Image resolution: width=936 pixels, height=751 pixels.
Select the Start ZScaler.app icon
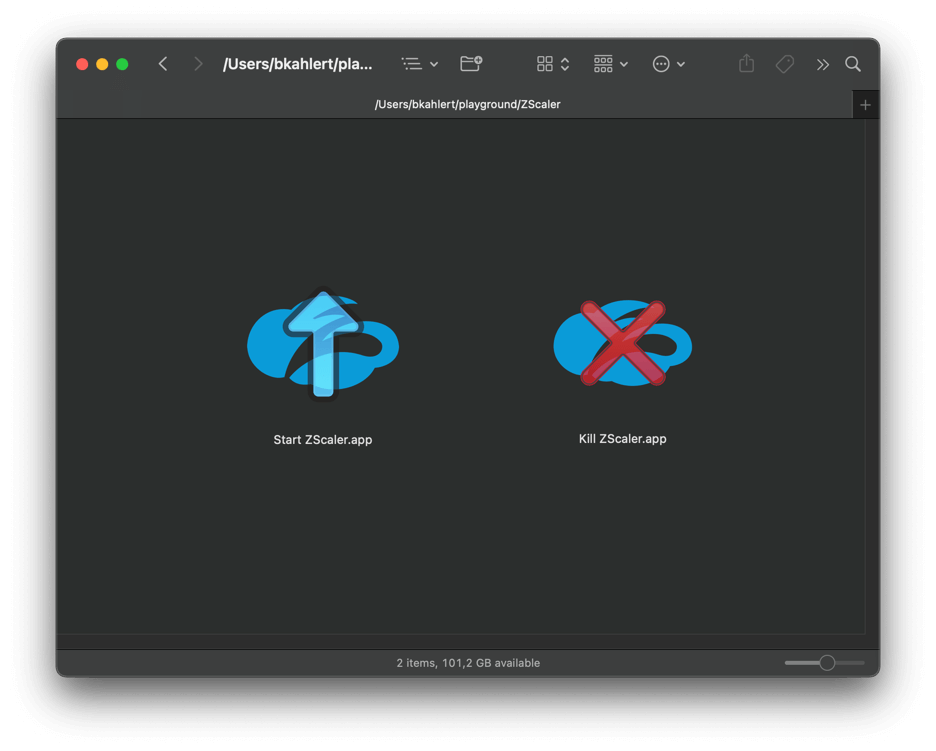[x=323, y=344]
